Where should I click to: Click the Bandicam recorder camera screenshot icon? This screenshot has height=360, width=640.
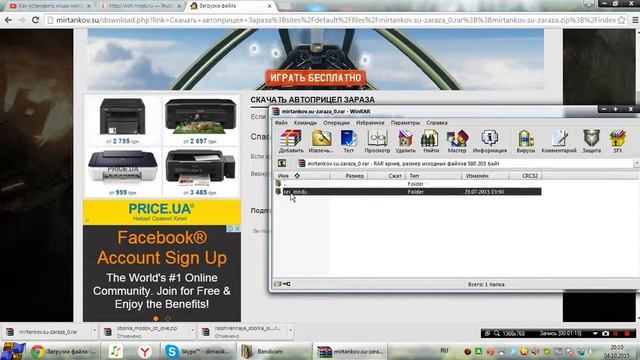click(x=605, y=333)
